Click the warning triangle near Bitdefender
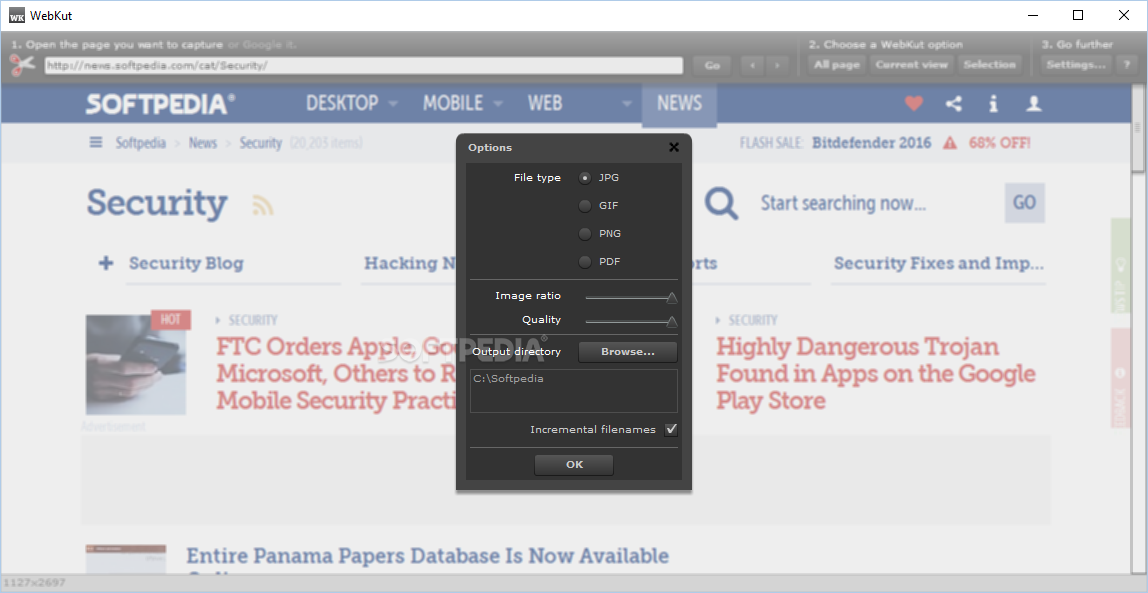1148x593 pixels. click(x=950, y=143)
